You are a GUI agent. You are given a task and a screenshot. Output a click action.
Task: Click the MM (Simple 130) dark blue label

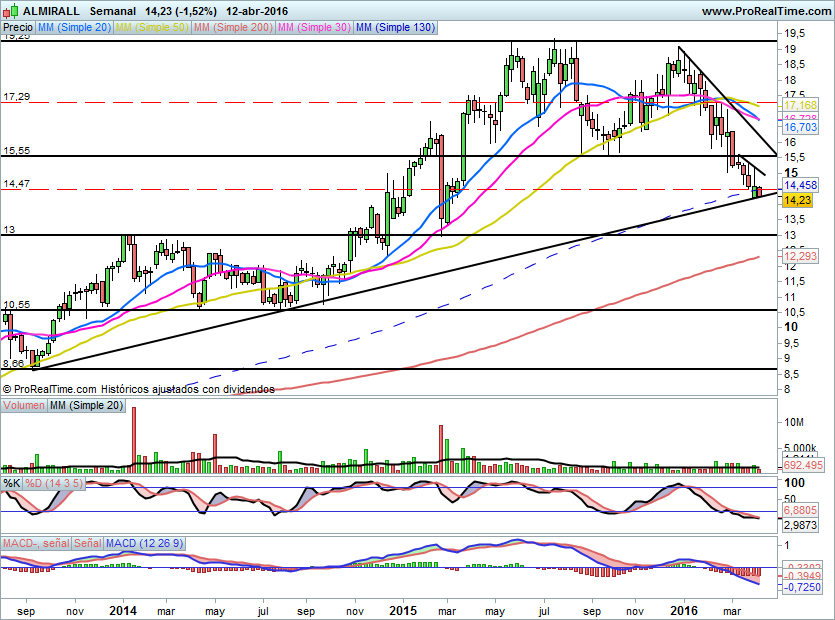point(396,27)
